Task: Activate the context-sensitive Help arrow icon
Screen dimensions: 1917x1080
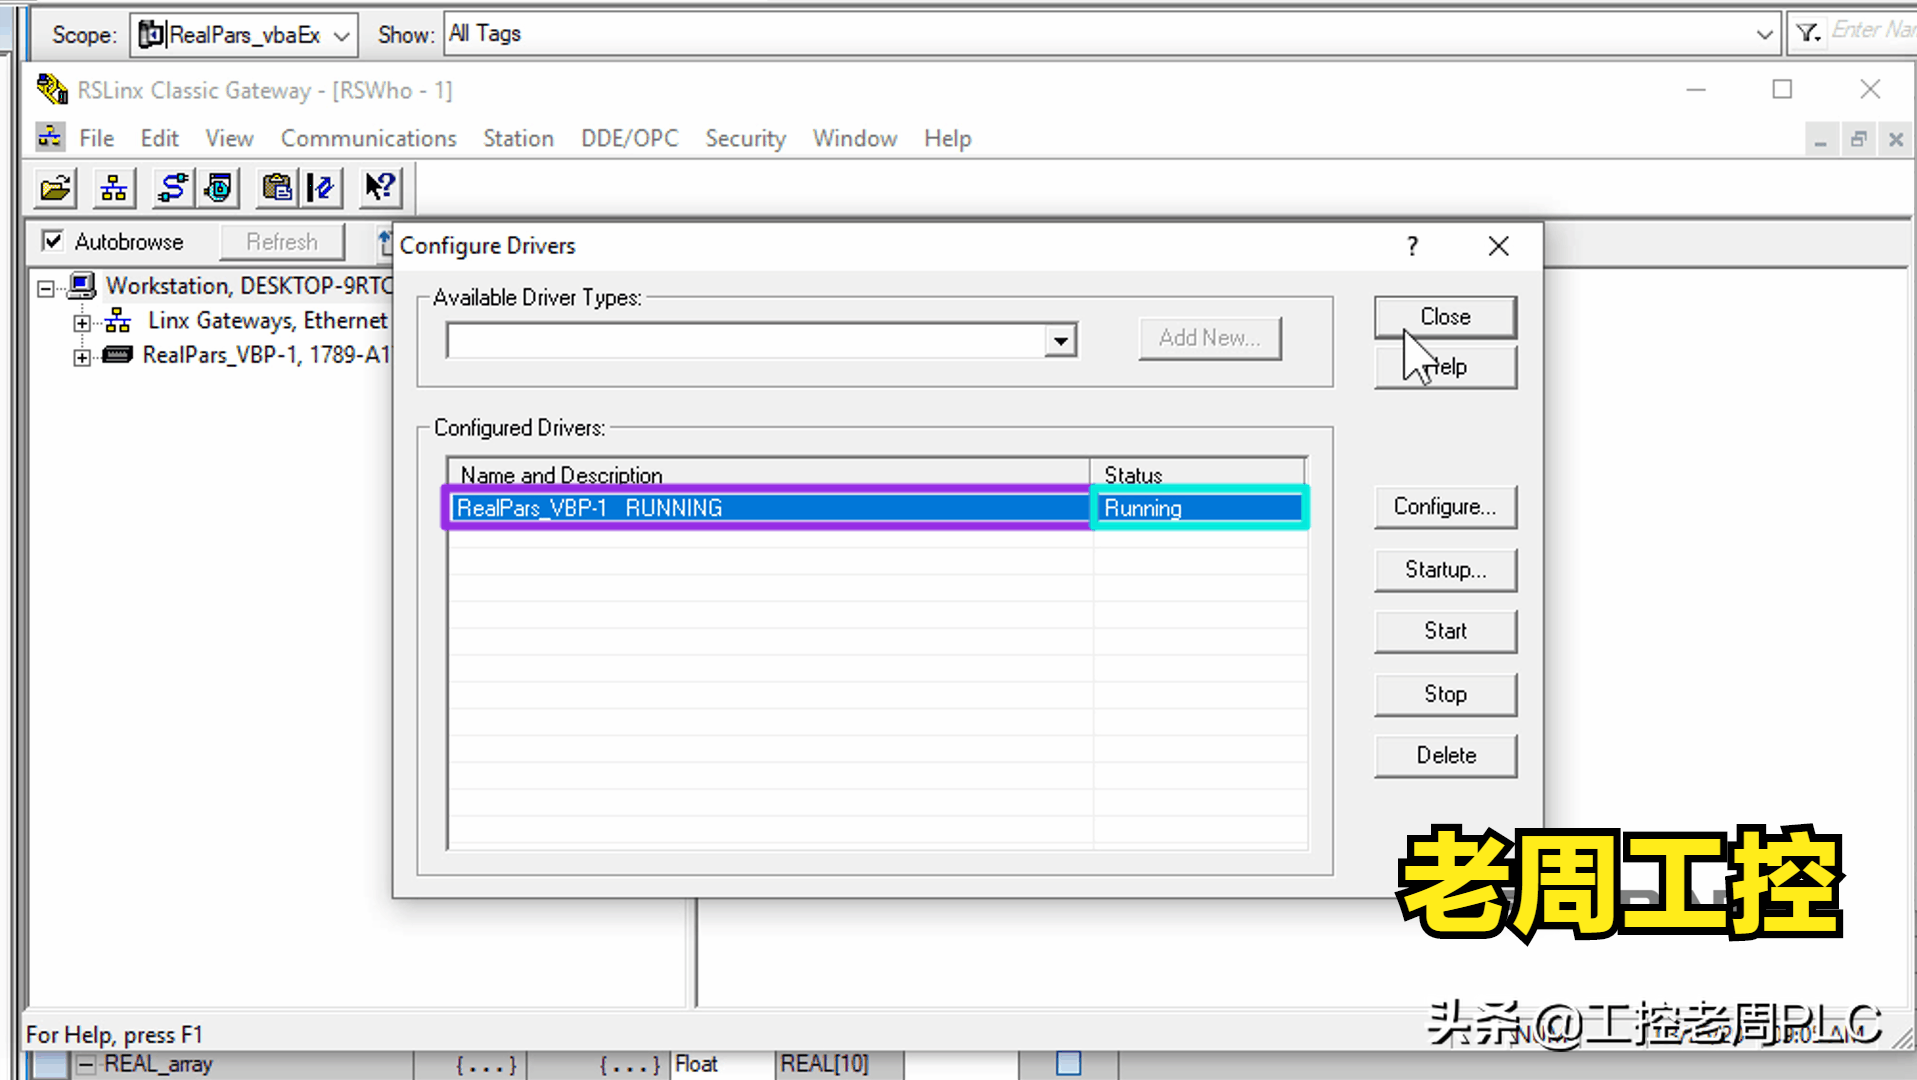Action: (x=380, y=187)
